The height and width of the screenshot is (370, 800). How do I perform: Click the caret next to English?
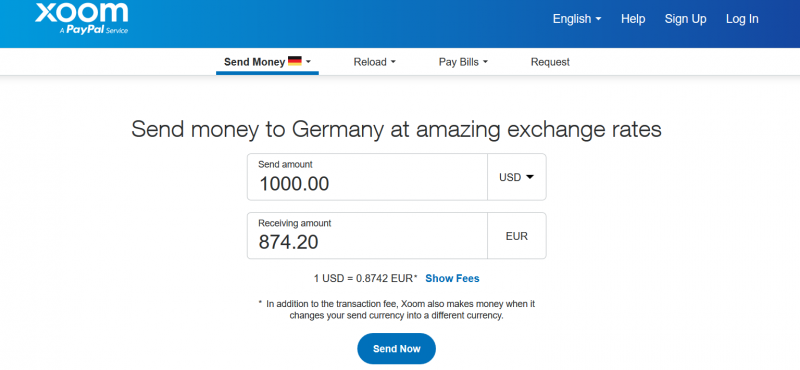tap(598, 19)
